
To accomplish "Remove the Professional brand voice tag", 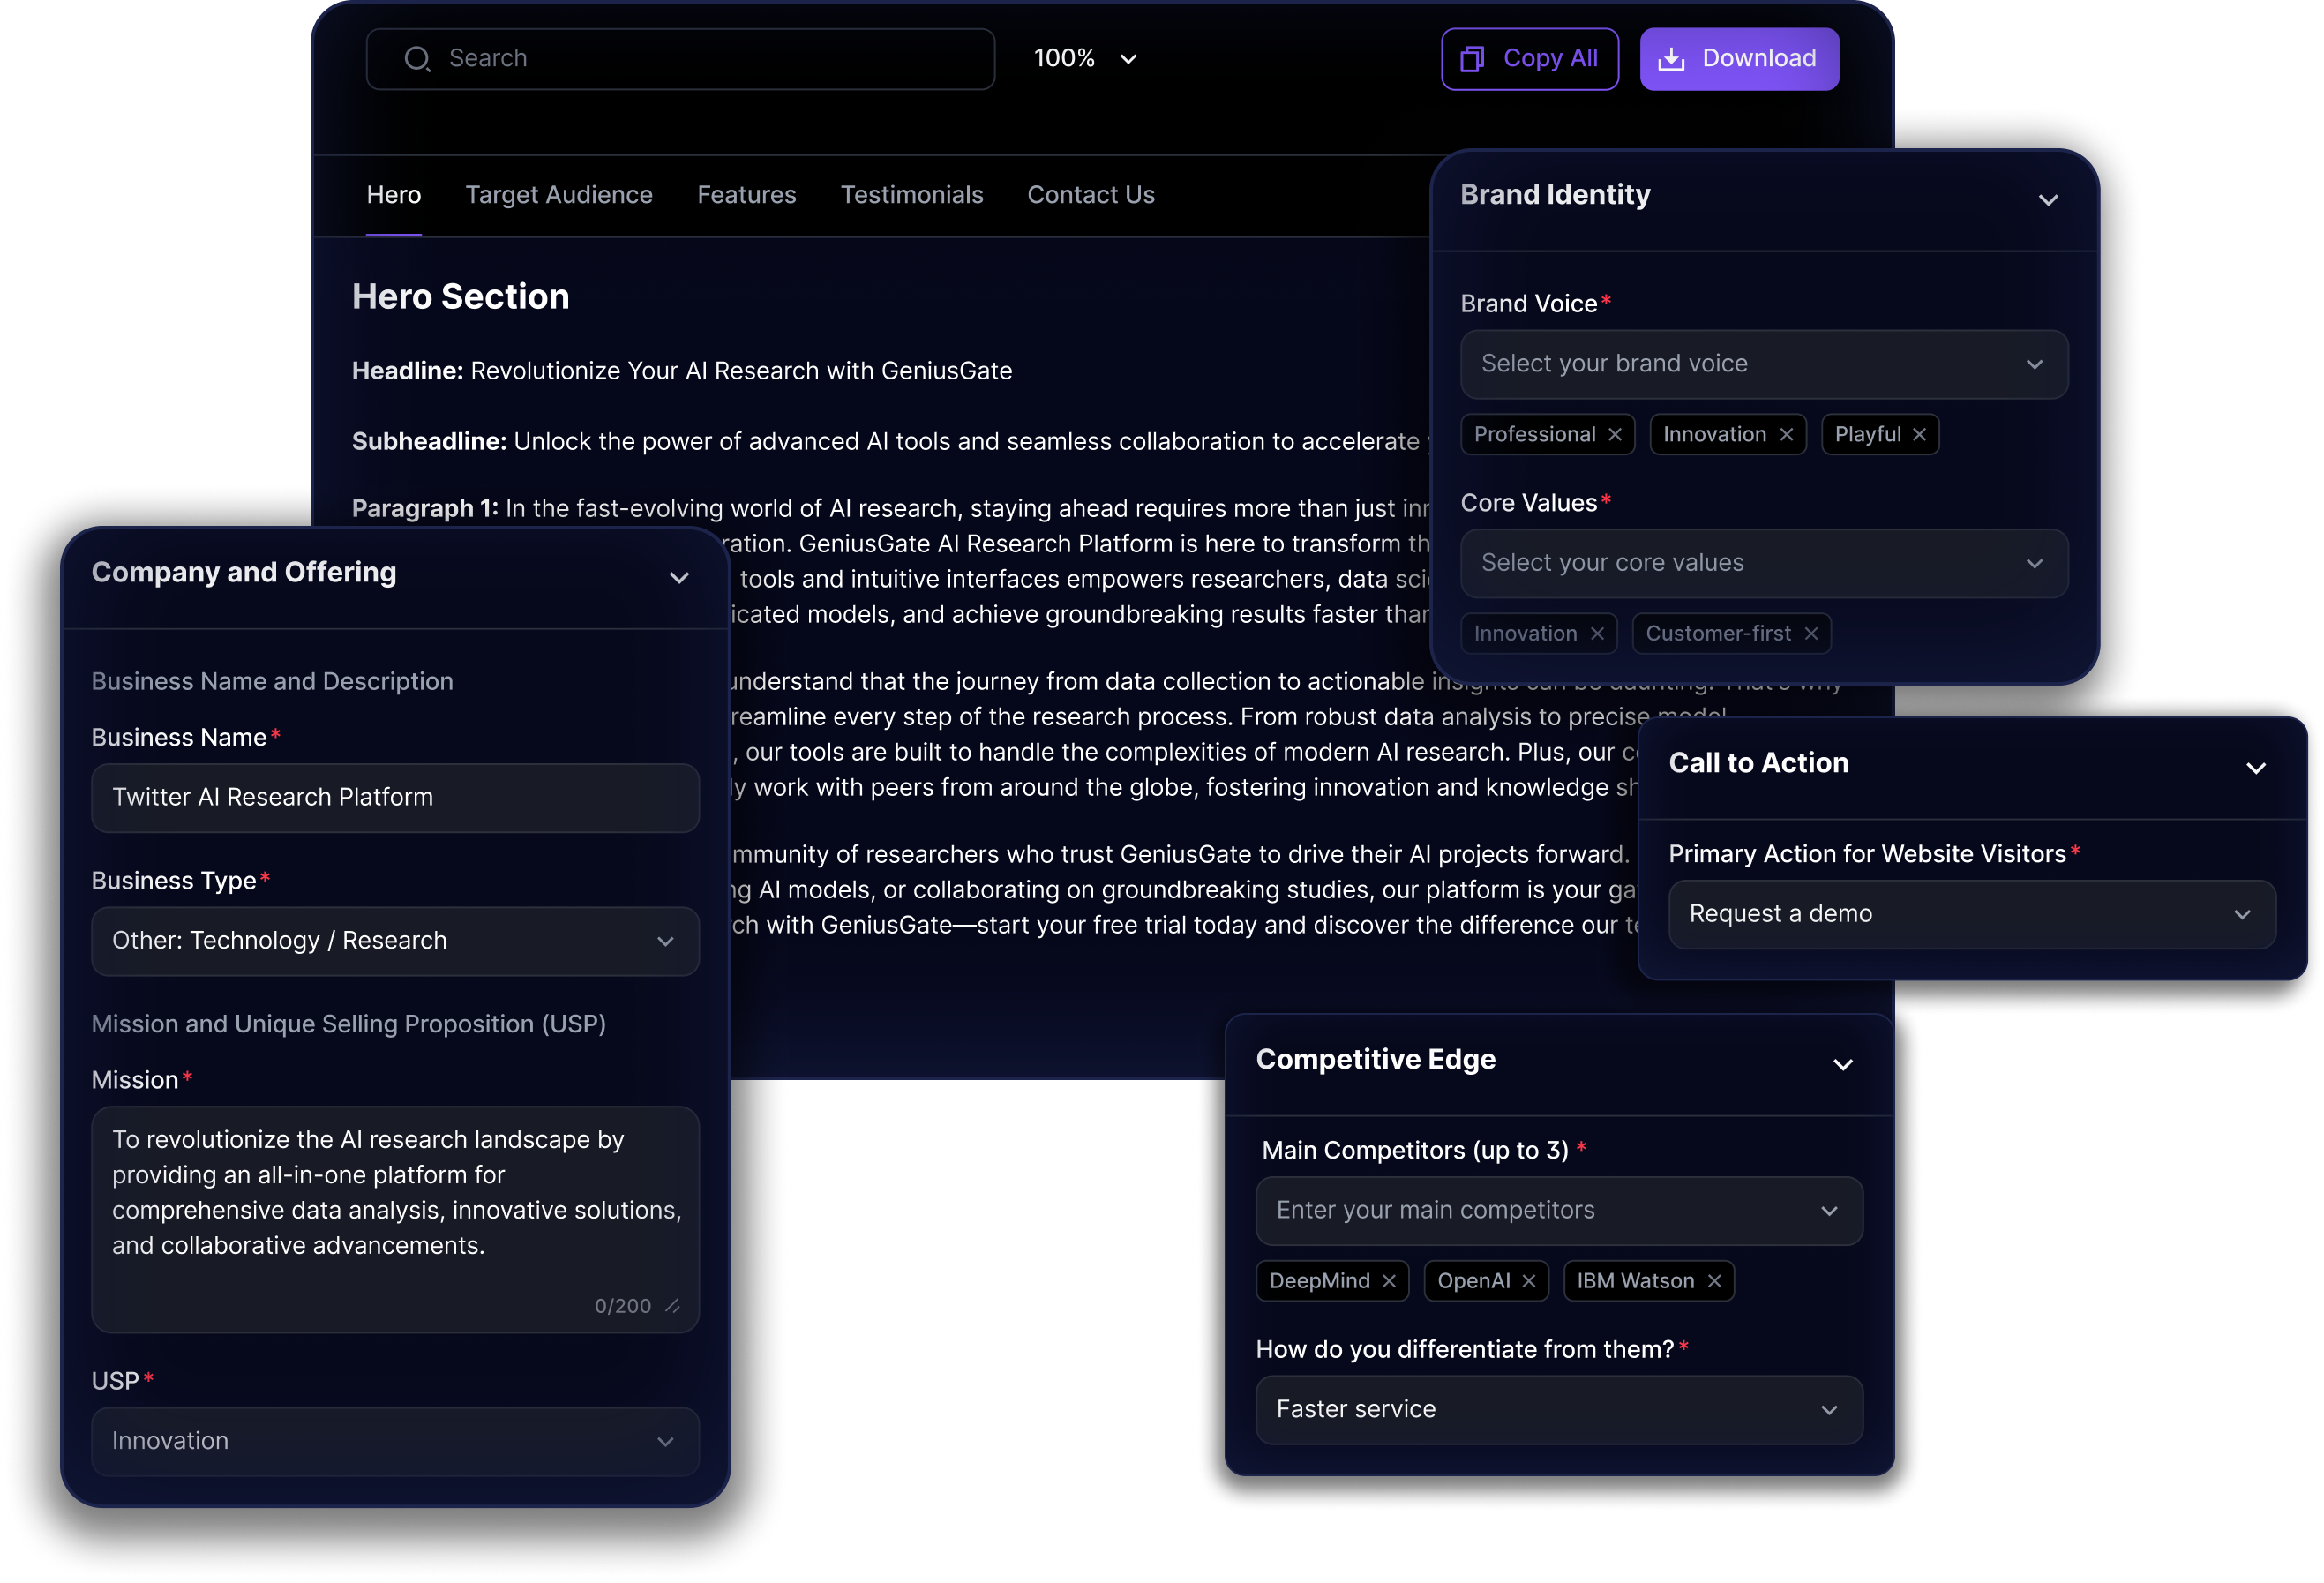I will tap(1614, 434).
